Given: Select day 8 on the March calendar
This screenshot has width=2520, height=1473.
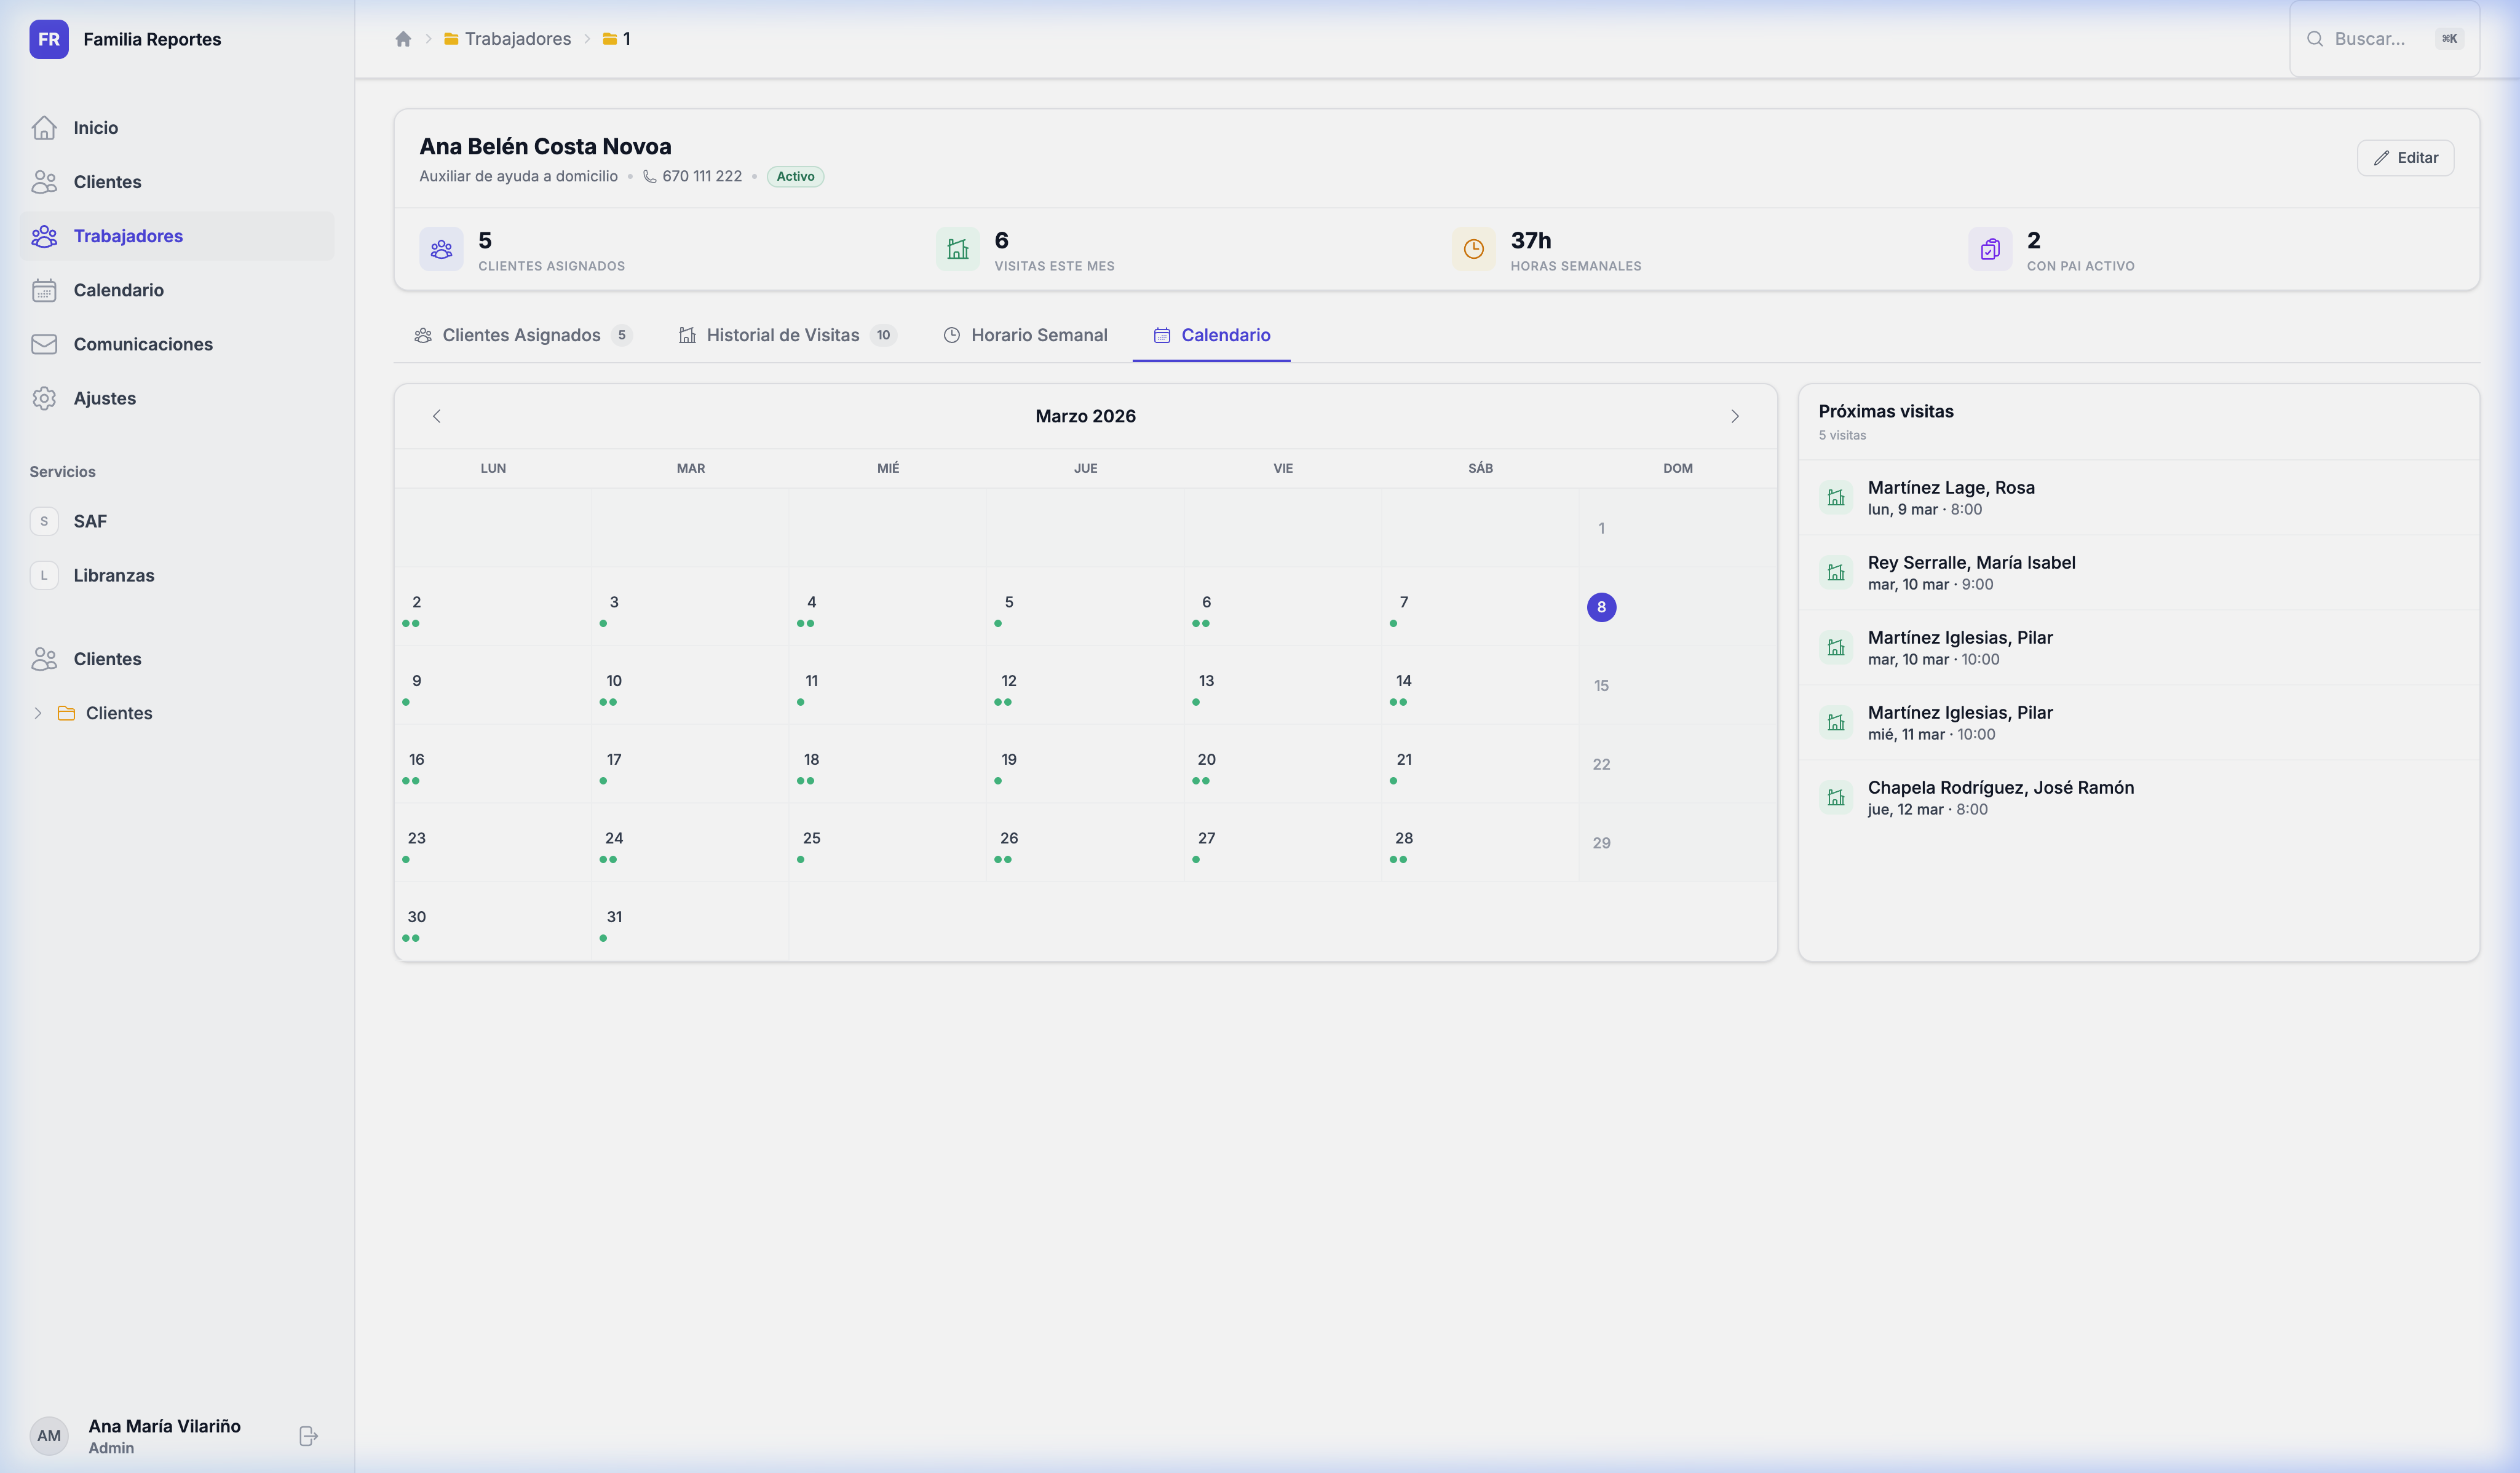Looking at the screenshot, I should click(x=1602, y=607).
